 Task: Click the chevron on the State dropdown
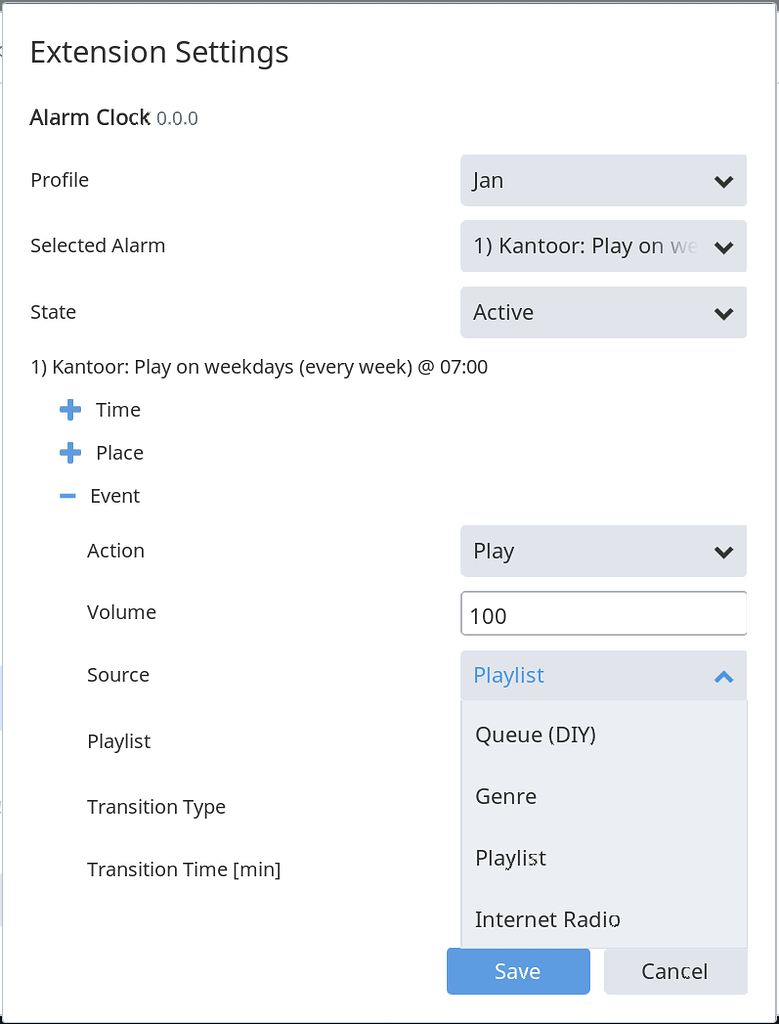click(x=723, y=312)
